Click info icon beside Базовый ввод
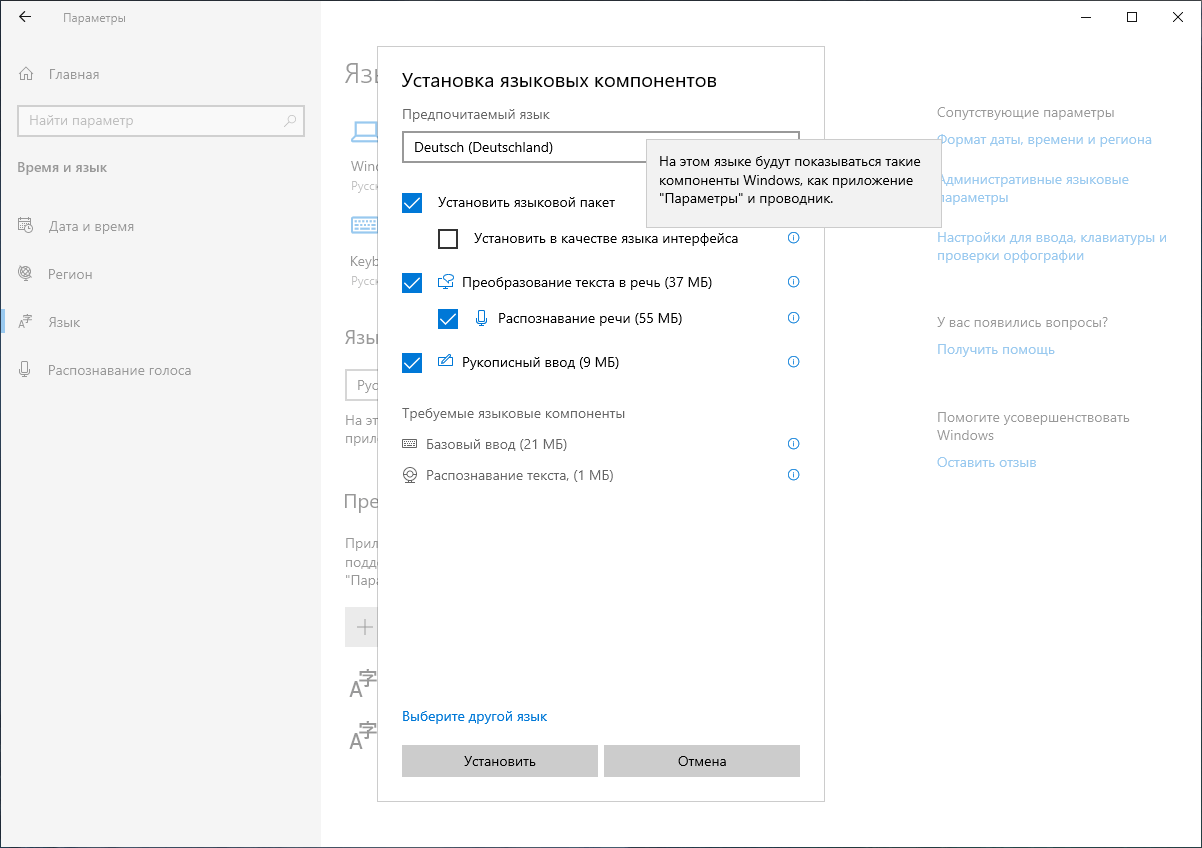The width and height of the screenshot is (1202, 848). coord(794,444)
